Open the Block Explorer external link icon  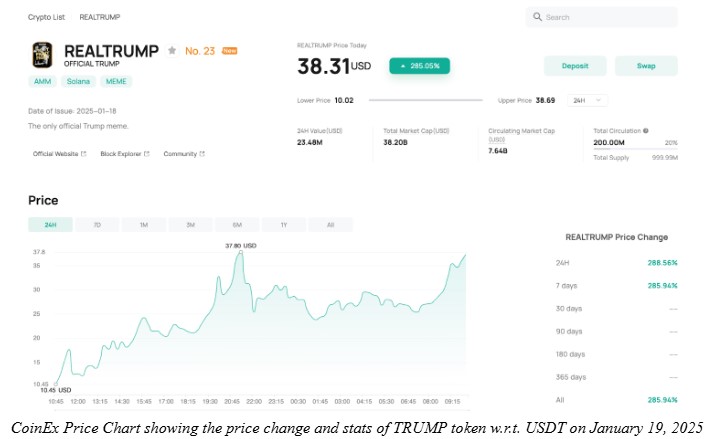click(147, 154)
